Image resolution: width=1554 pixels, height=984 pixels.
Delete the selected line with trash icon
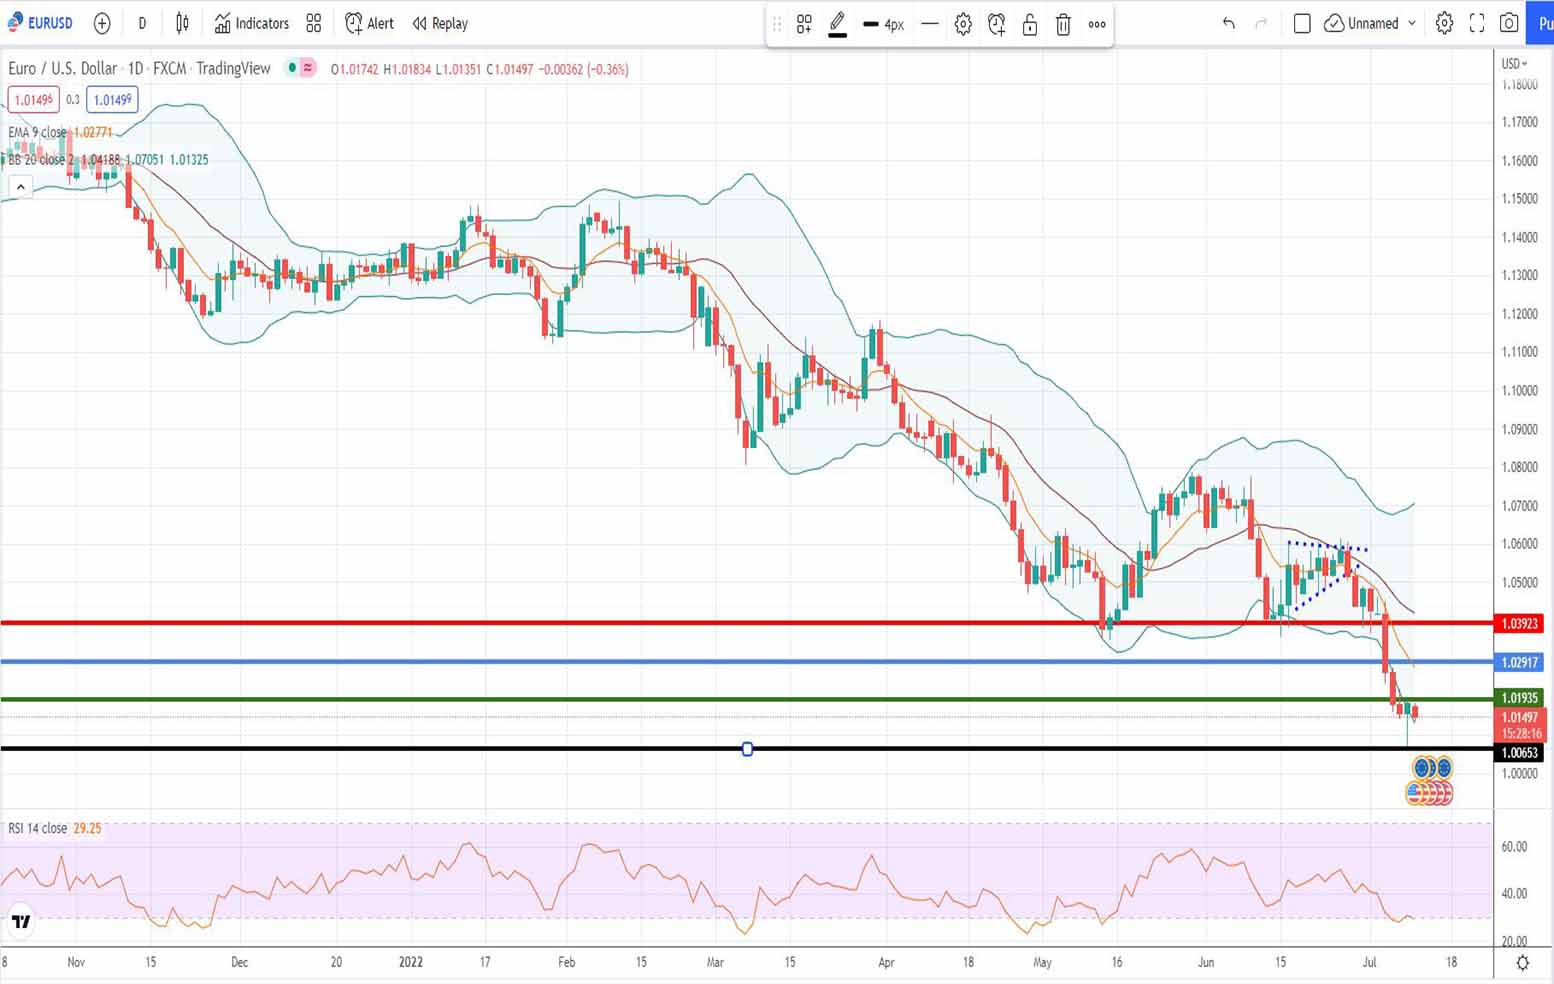click(x=1063, y=25)
